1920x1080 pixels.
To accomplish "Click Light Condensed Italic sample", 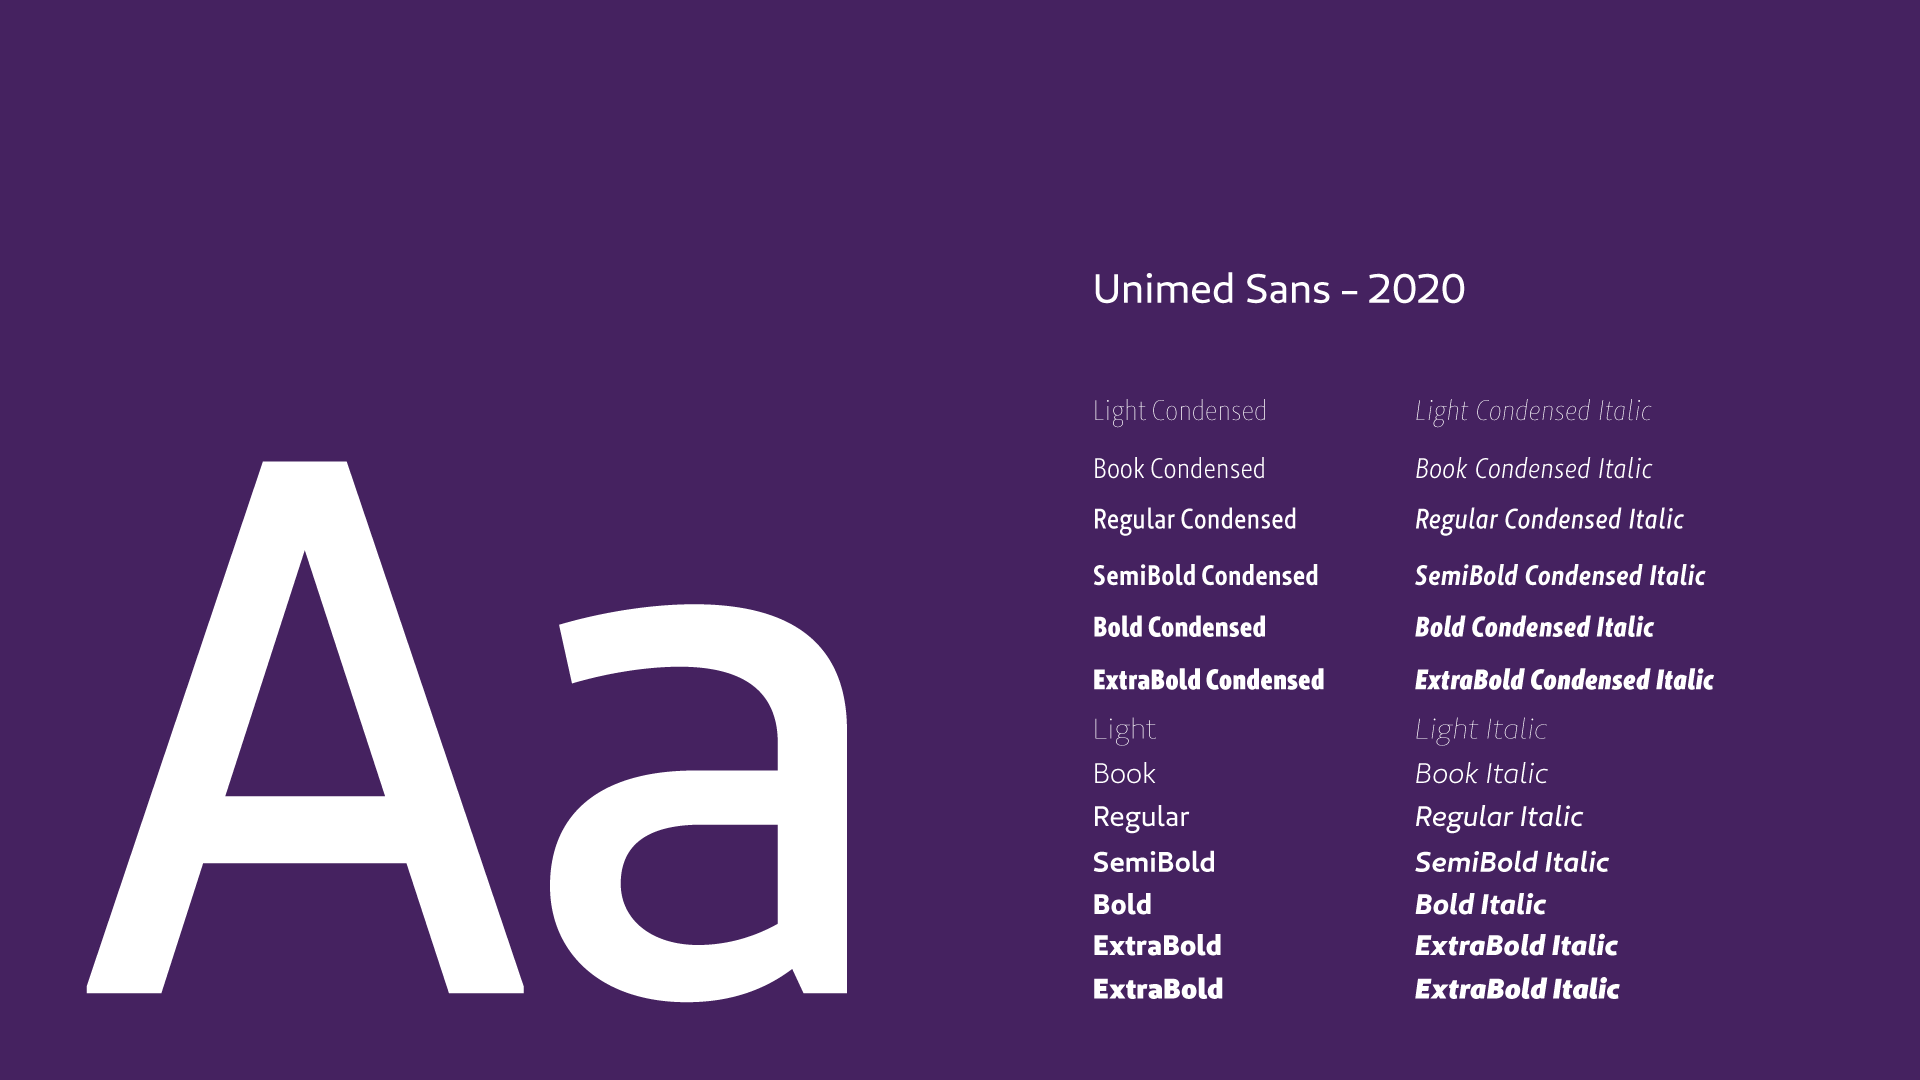I will click(1533, 412).
